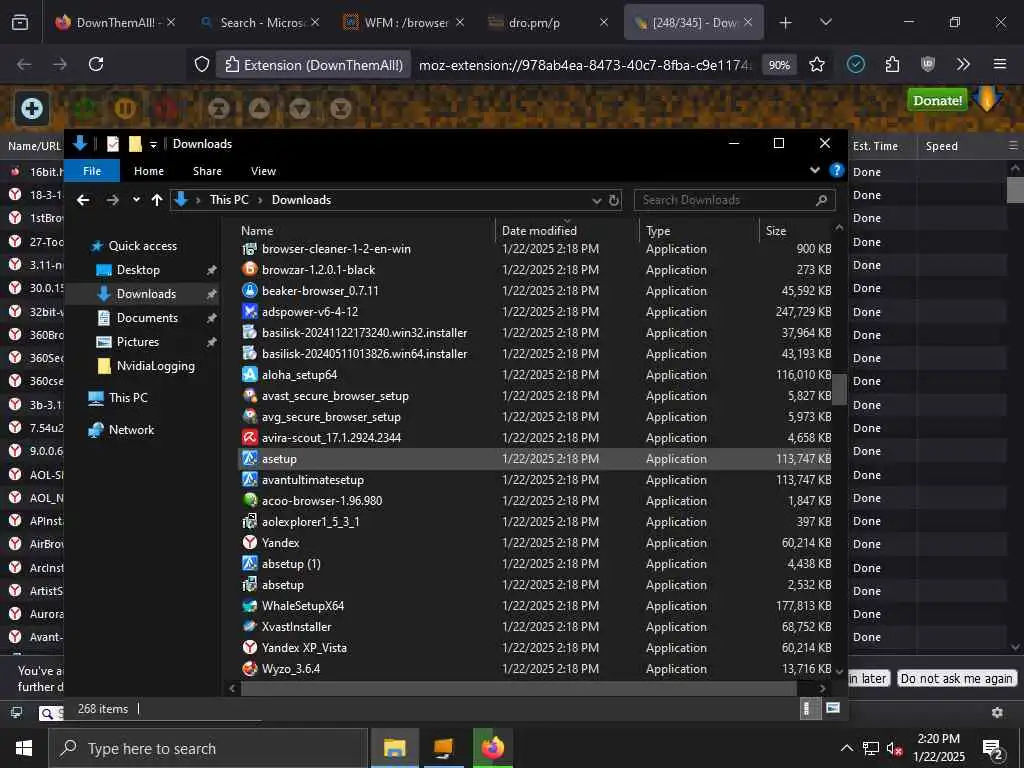1024x768 pixels.
Task: Click the Firefox taskbar icon
Action: click(x=493, y=748)
